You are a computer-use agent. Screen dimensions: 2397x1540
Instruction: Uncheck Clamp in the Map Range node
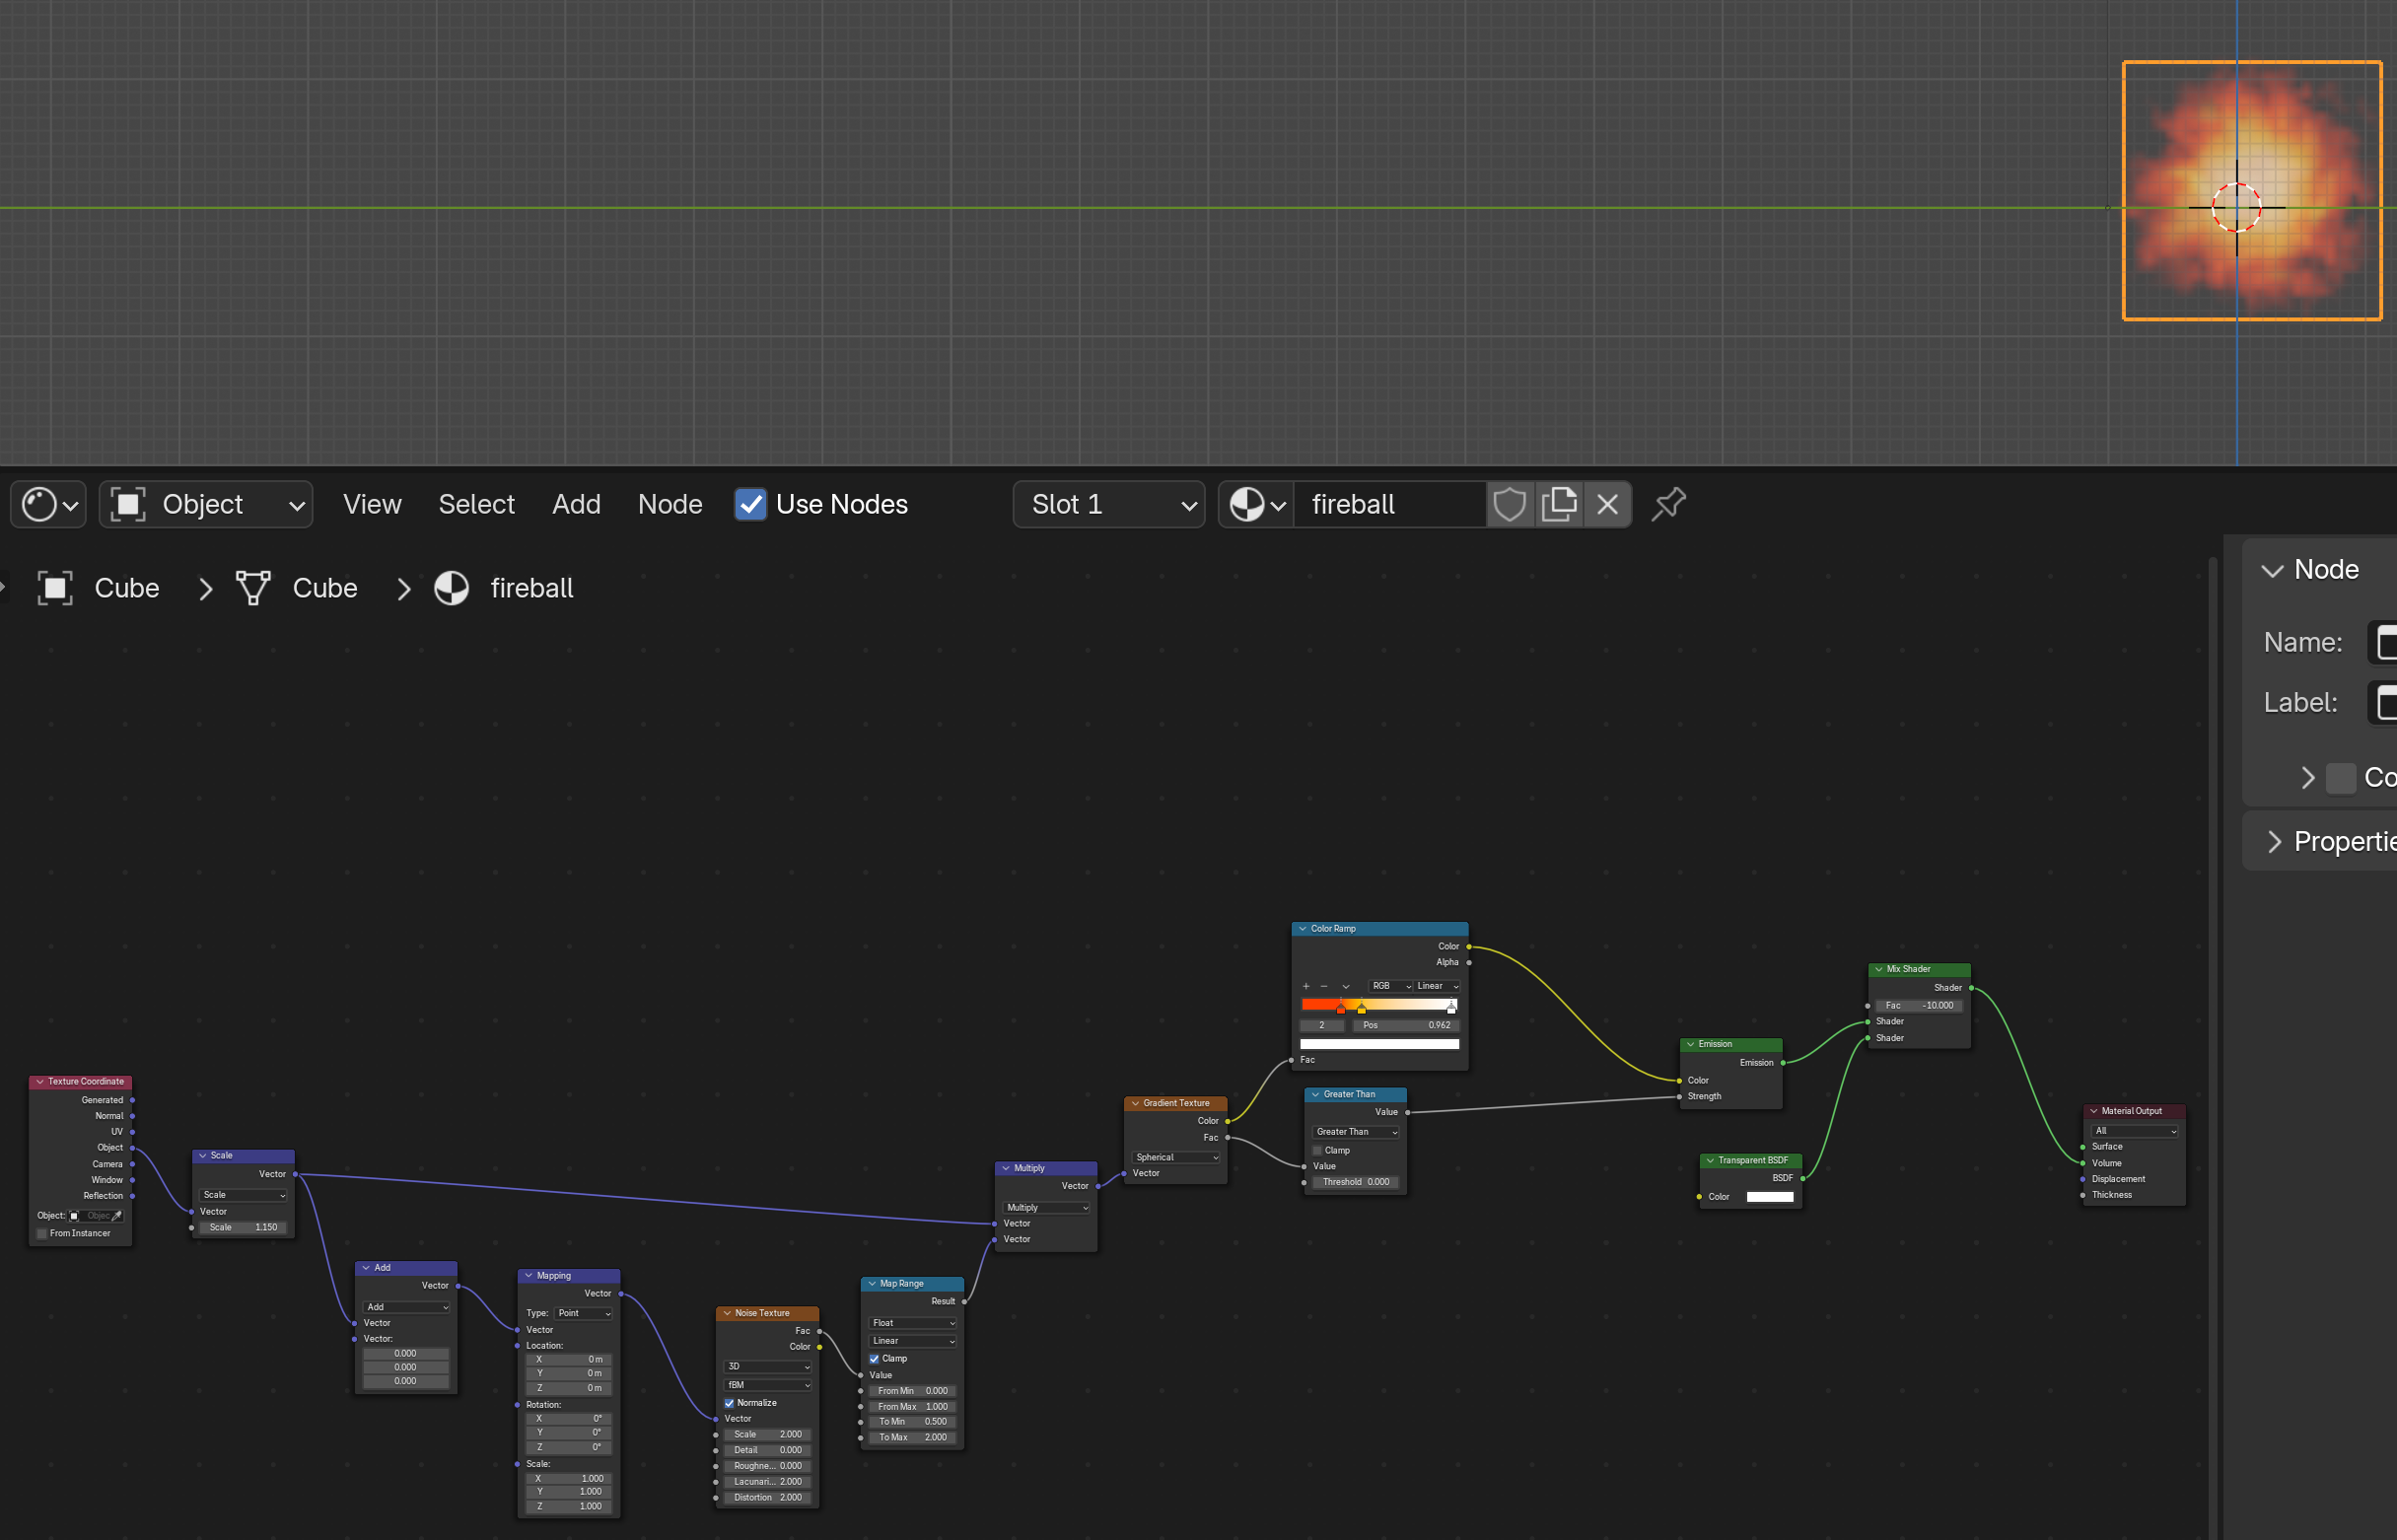(x=874, y=1358)
